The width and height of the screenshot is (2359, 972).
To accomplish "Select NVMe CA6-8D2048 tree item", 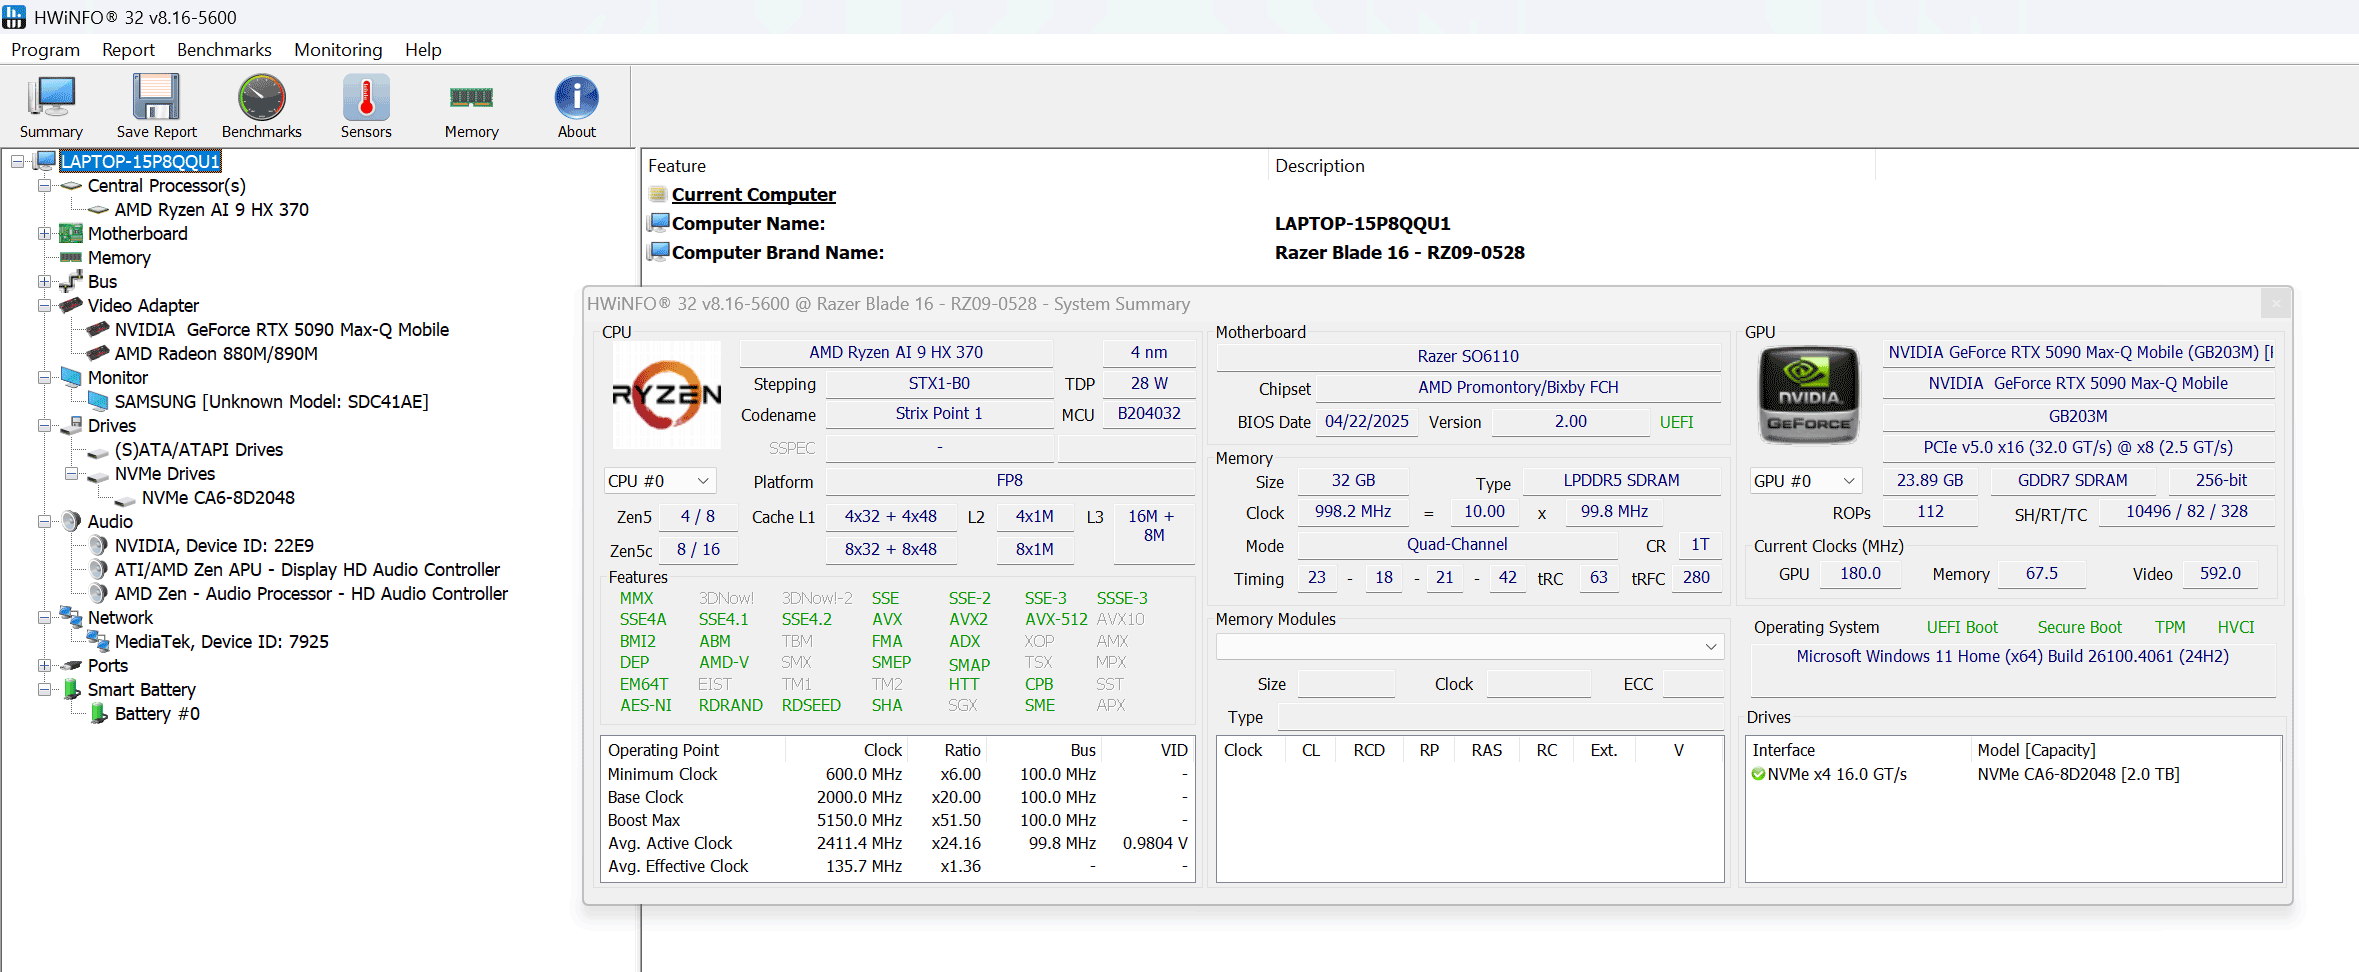I will point(218,497).
